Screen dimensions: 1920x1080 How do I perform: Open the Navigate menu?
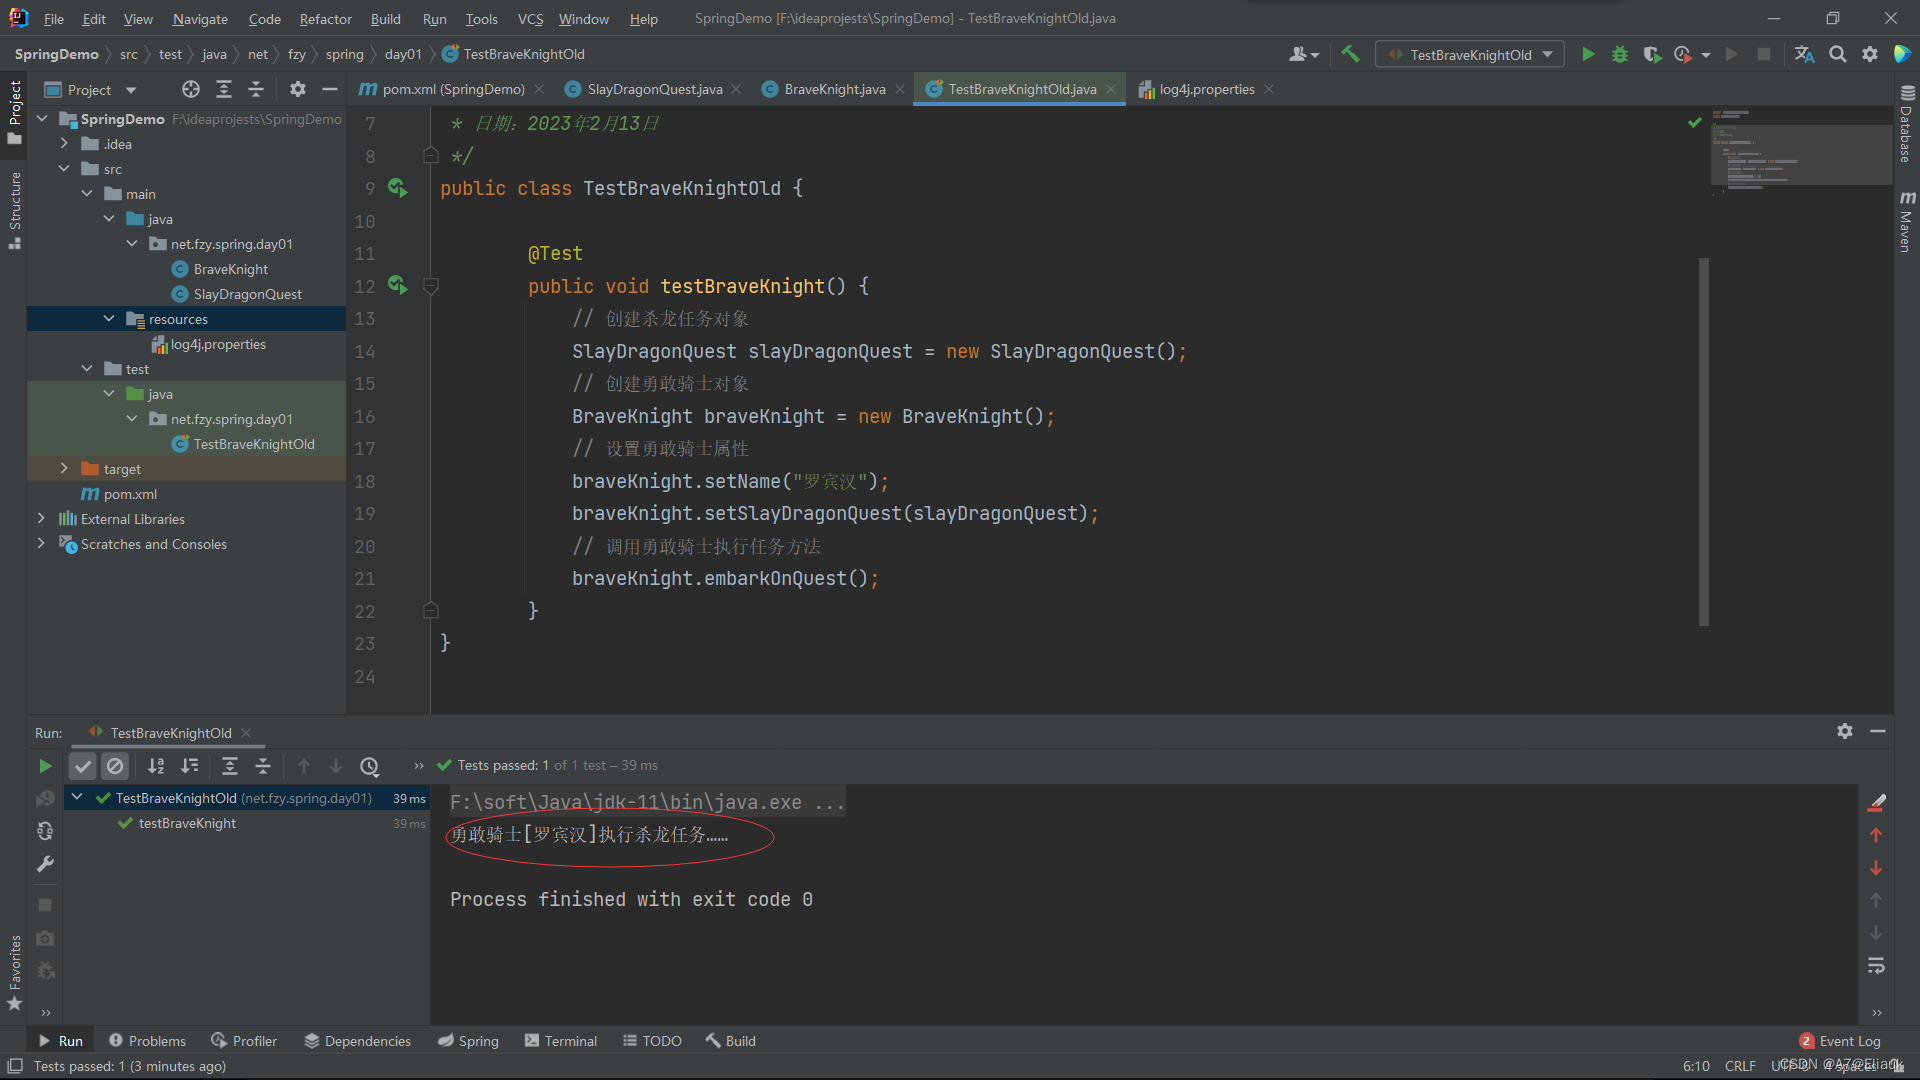[x=200, y=19]
